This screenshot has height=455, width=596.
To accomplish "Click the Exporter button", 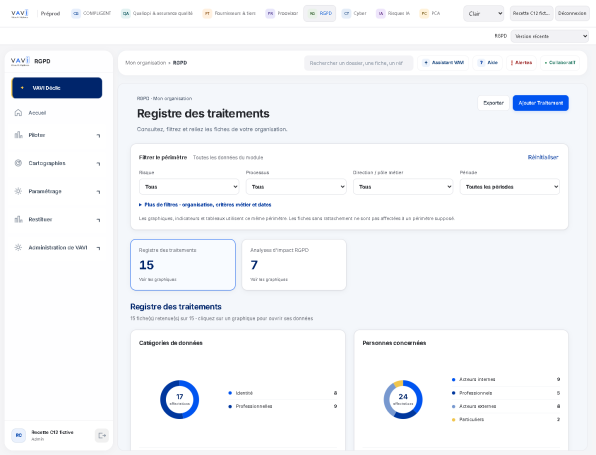I will click(493, 103).
